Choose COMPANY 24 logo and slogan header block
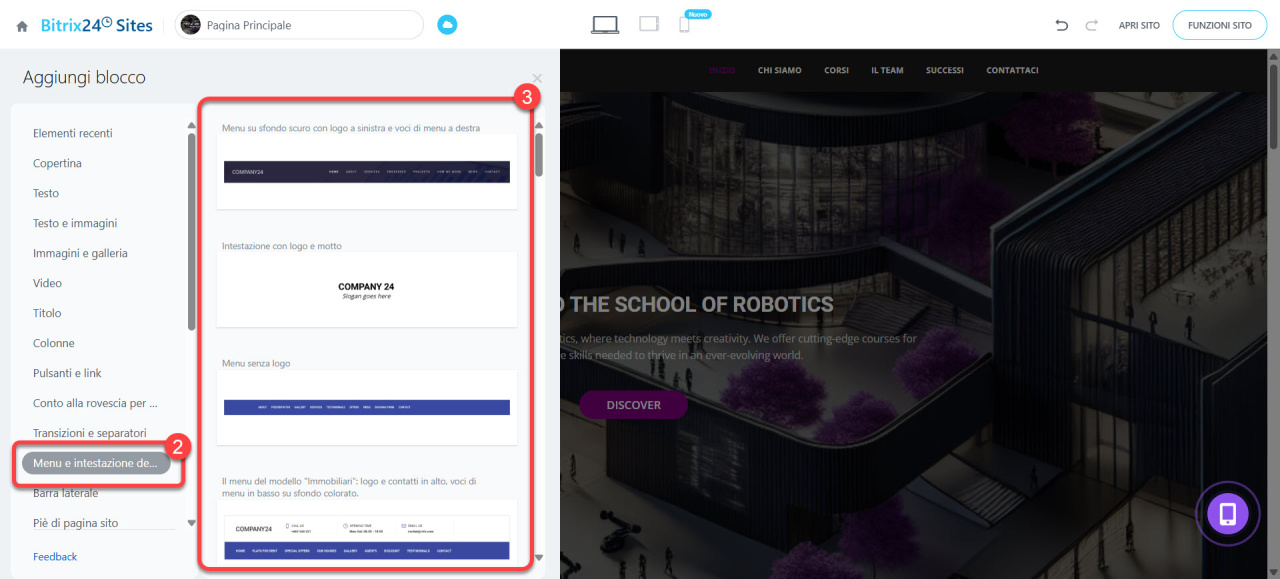1280x579 pixels. pyautogui.click(x=367, y=289)
